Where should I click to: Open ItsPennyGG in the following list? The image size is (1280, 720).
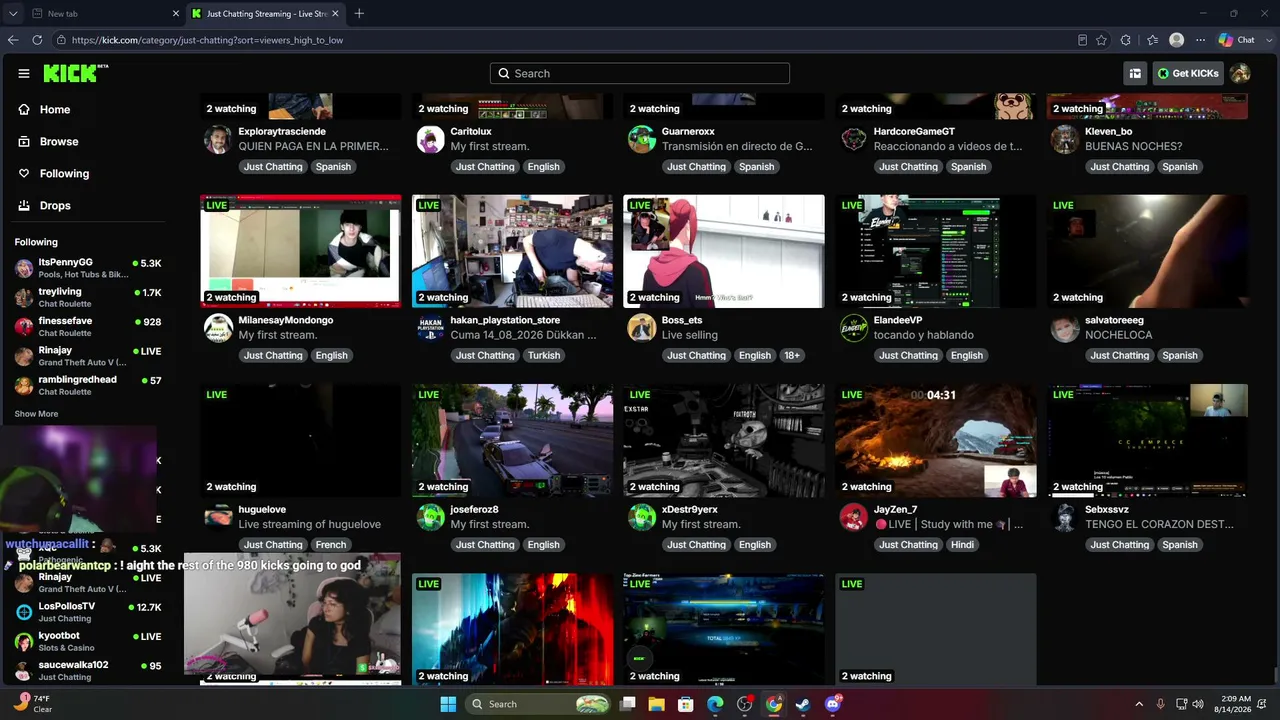click(x=88, y=268)
